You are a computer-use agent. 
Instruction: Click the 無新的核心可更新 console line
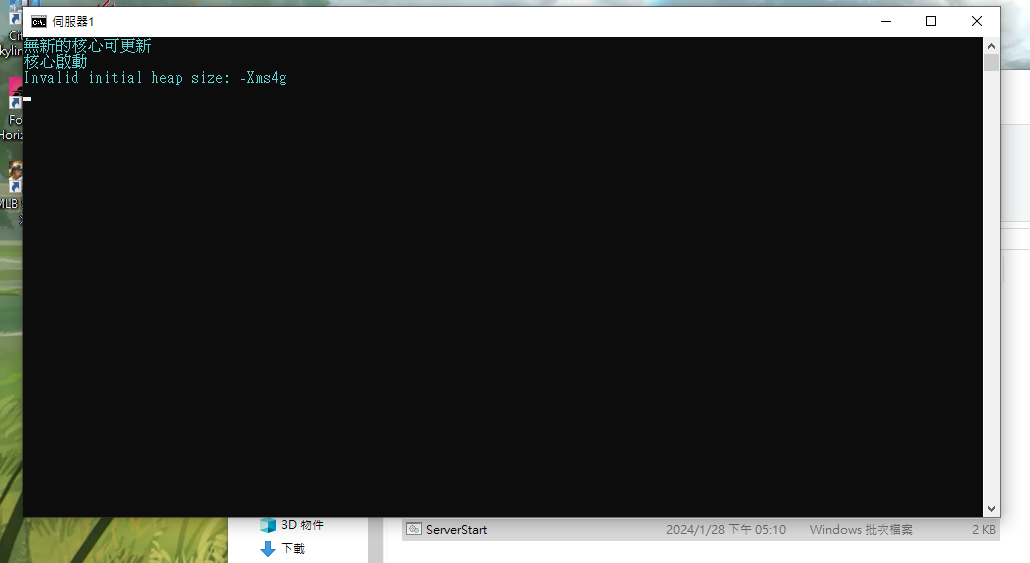[87, 45]
